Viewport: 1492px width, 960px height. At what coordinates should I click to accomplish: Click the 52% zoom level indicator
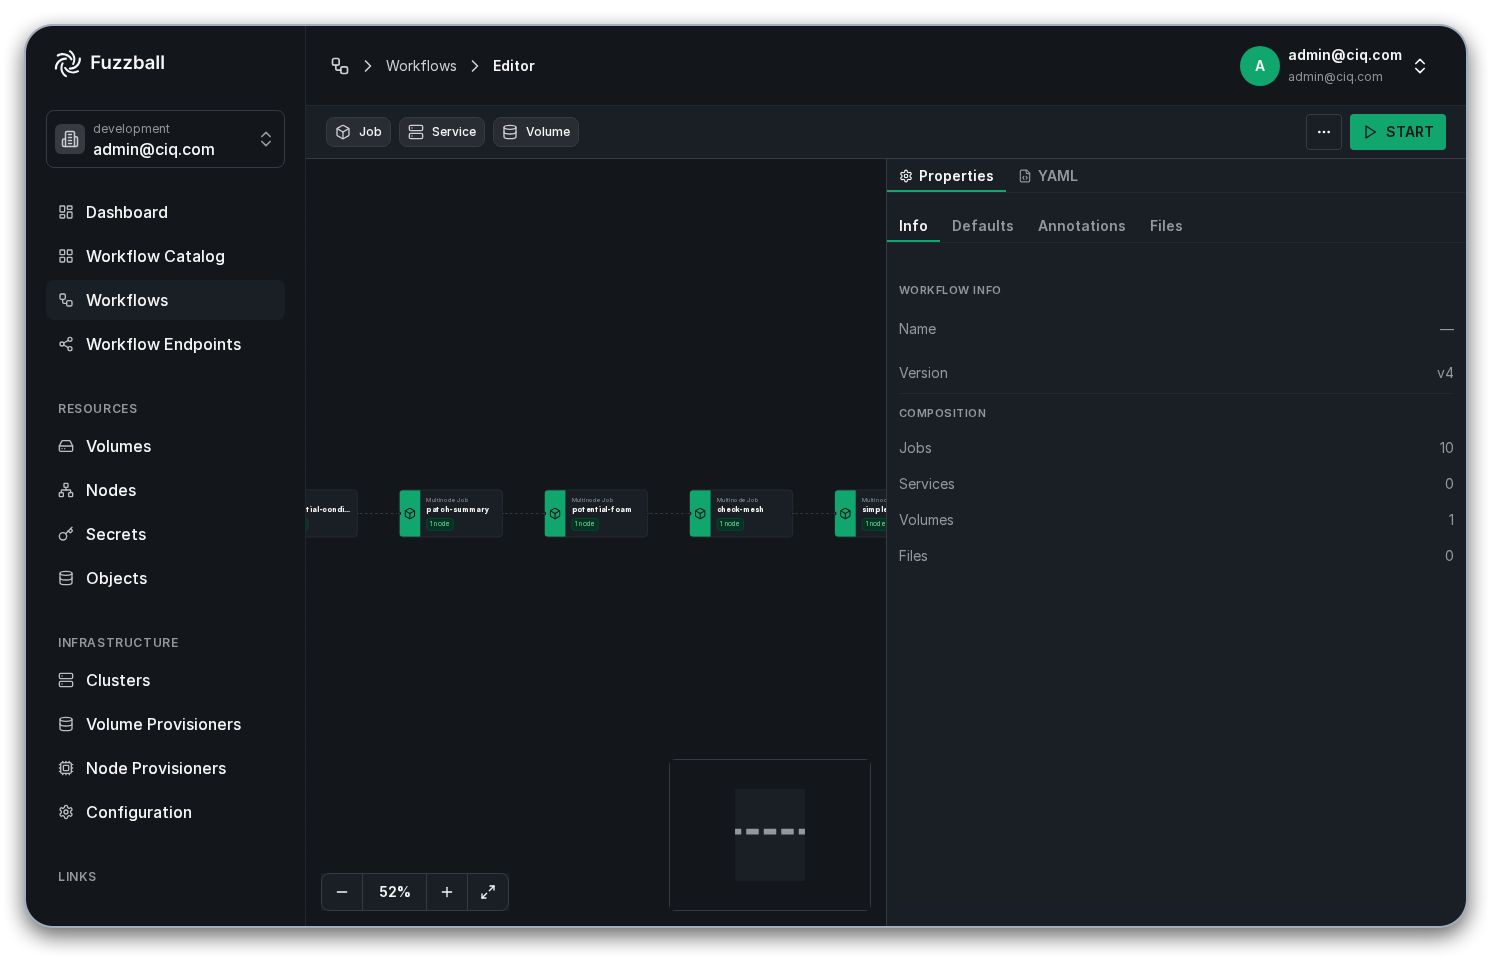[395, 892]
